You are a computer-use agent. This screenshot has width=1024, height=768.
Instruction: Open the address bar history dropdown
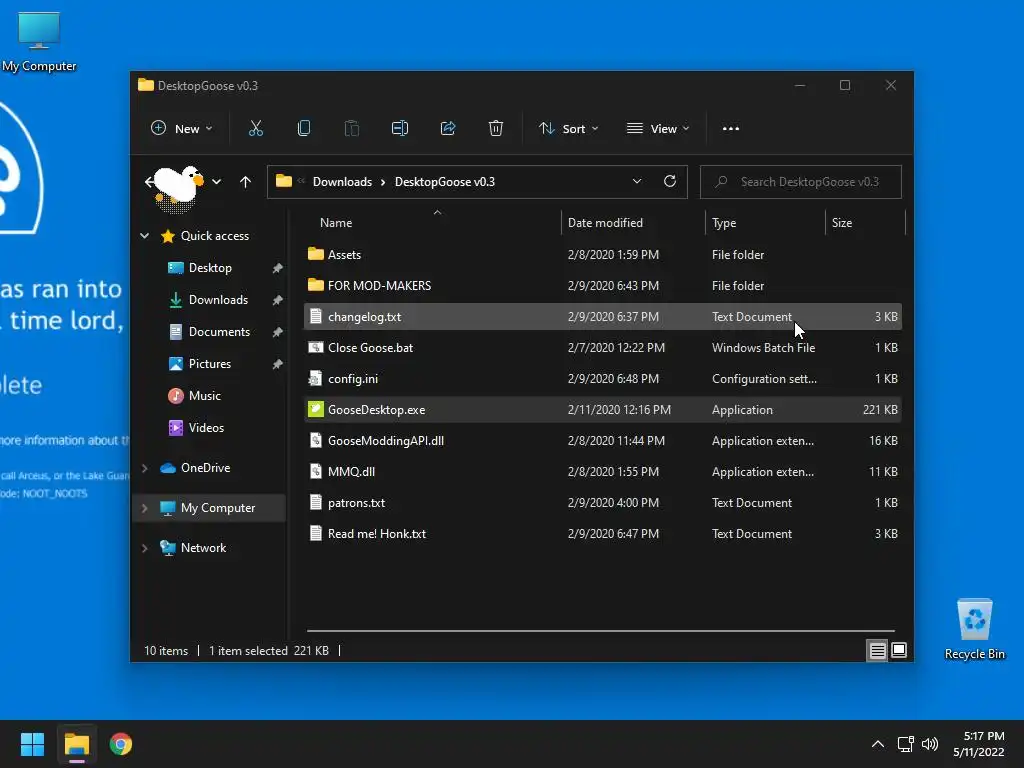pos(637,182)
